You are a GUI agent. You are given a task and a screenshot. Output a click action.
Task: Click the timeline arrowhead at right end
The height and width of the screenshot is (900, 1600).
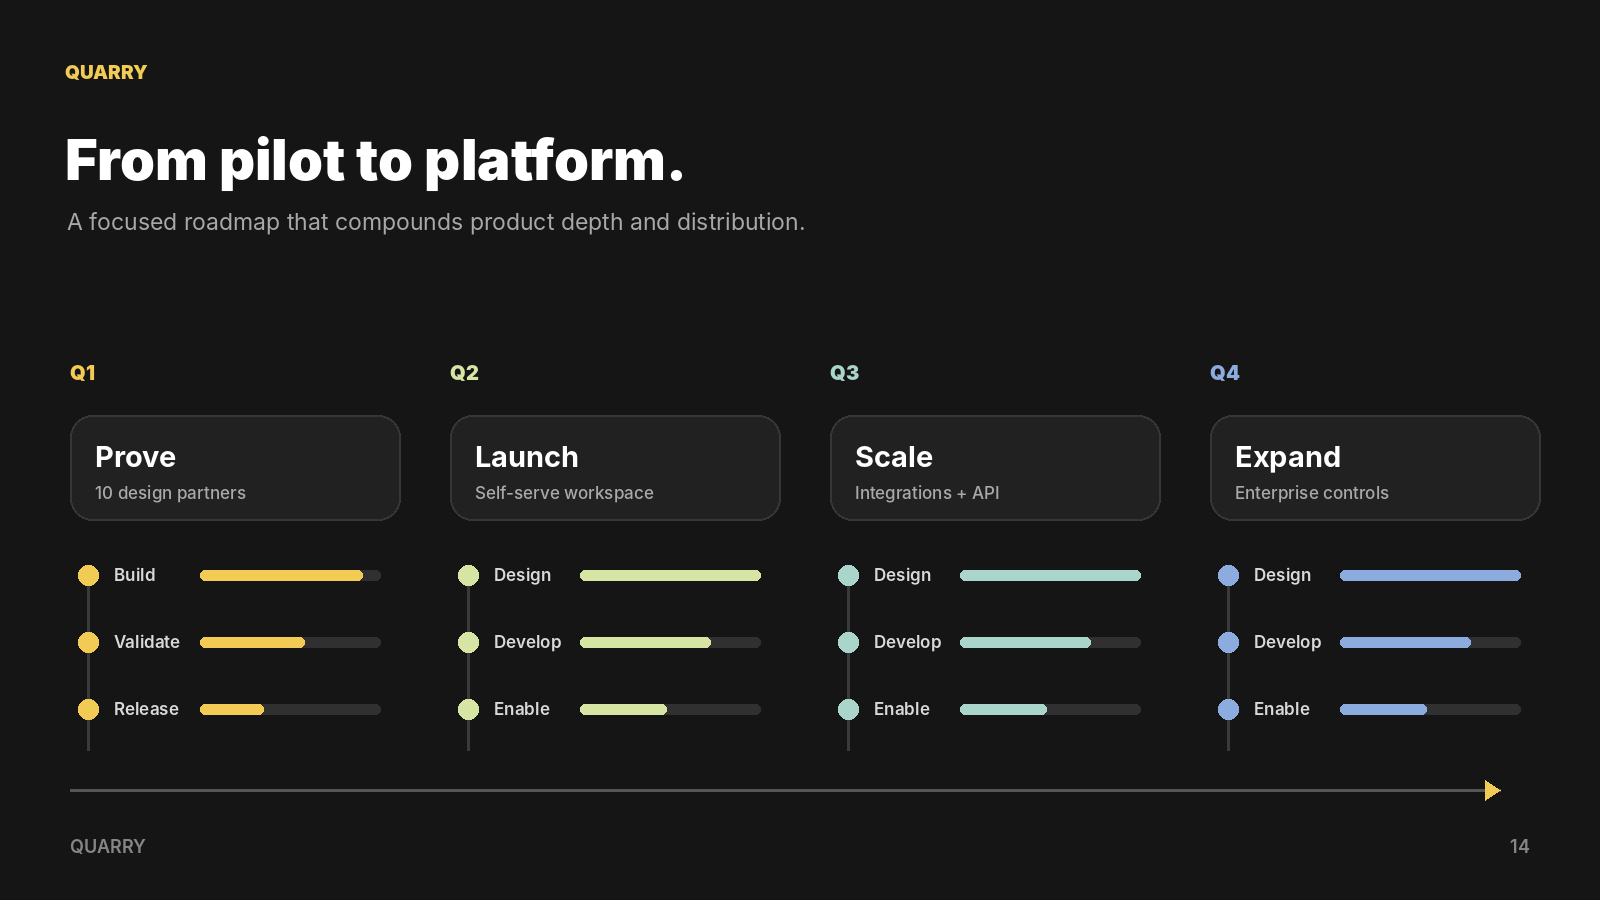pos(1493,790)
